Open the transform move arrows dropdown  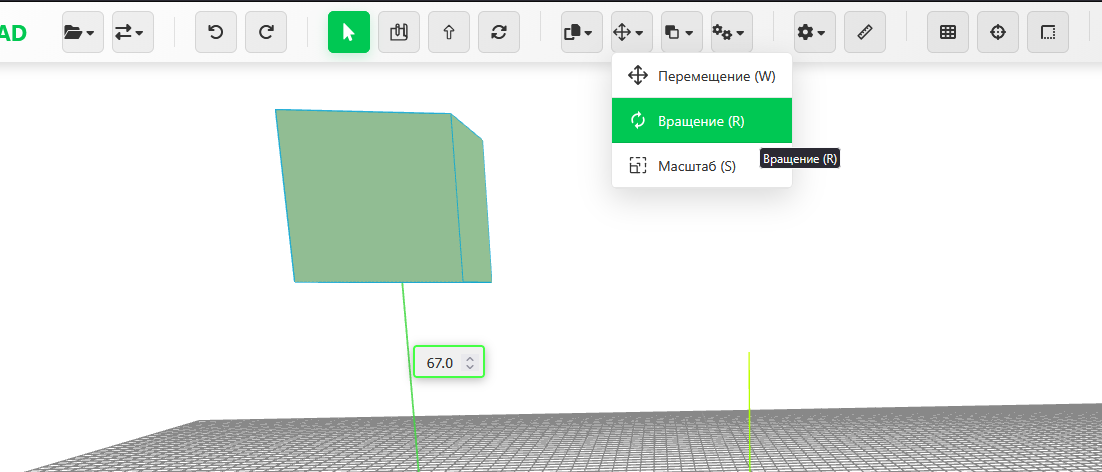(632, 32)
